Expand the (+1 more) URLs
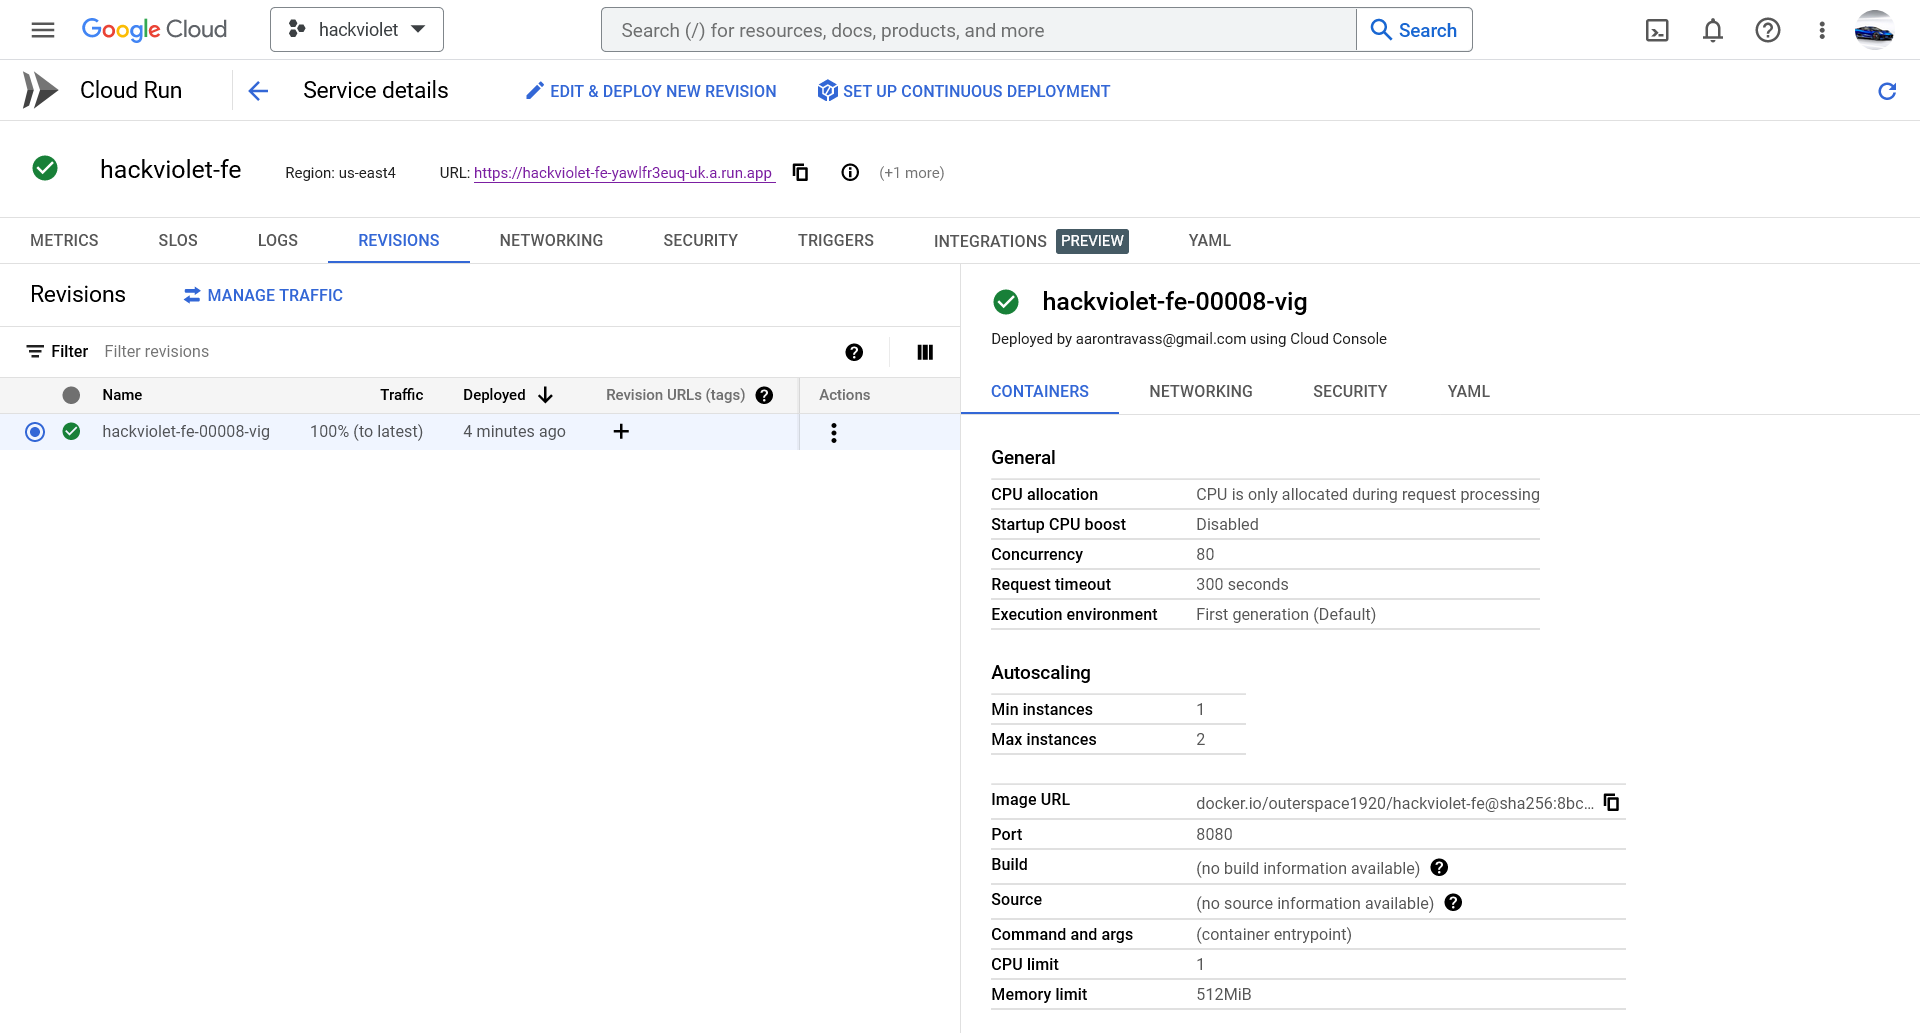Viewport: 1920px width, 1033px height. point(911,173)
